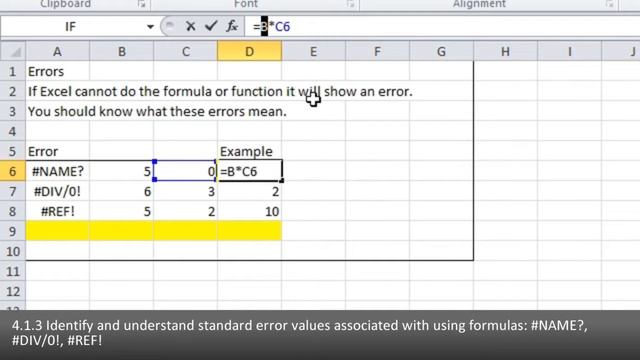Click the editing cell showing =B*C6
This screenshot has height=360, width=640.
pos(249,171)
